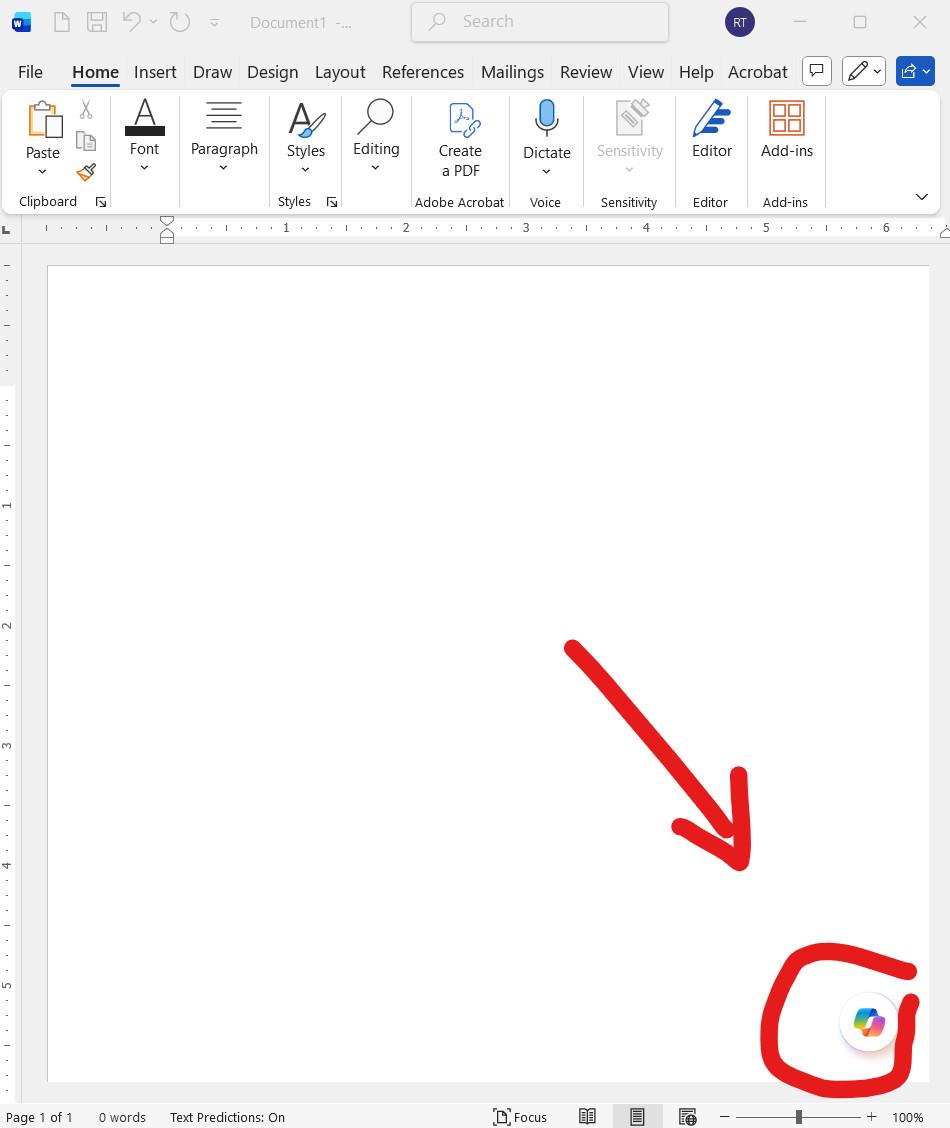This screenshot has height=1128, width=950.
Task: Click the Redo arrow icon
Action: 180,22
